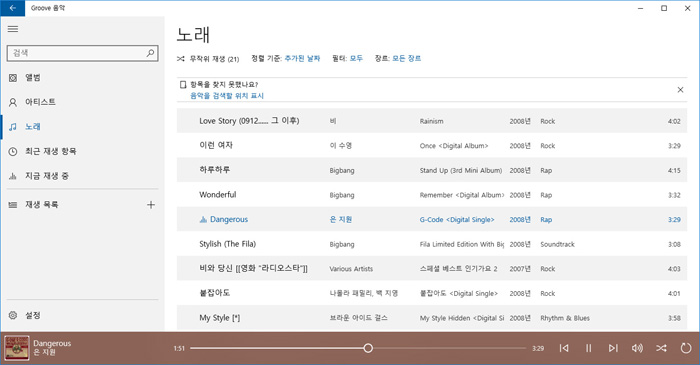The image size is (700, 365).
Task: Select the Wonderful song
Action: 432,195
